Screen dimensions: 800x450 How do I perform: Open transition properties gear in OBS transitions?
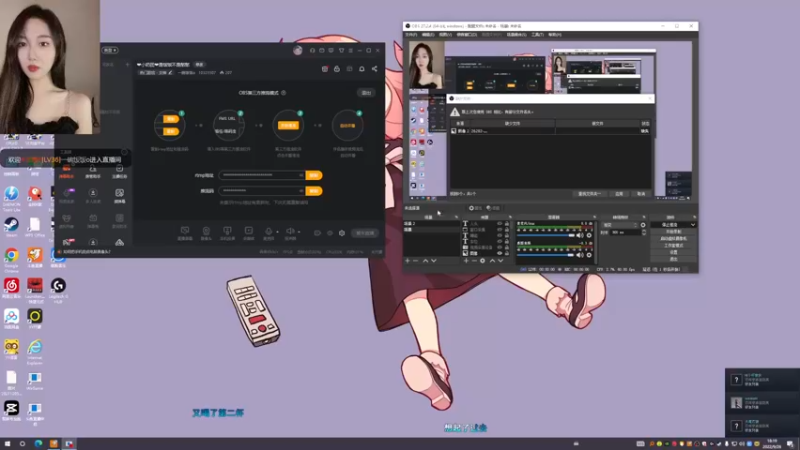tap(643, 225)
